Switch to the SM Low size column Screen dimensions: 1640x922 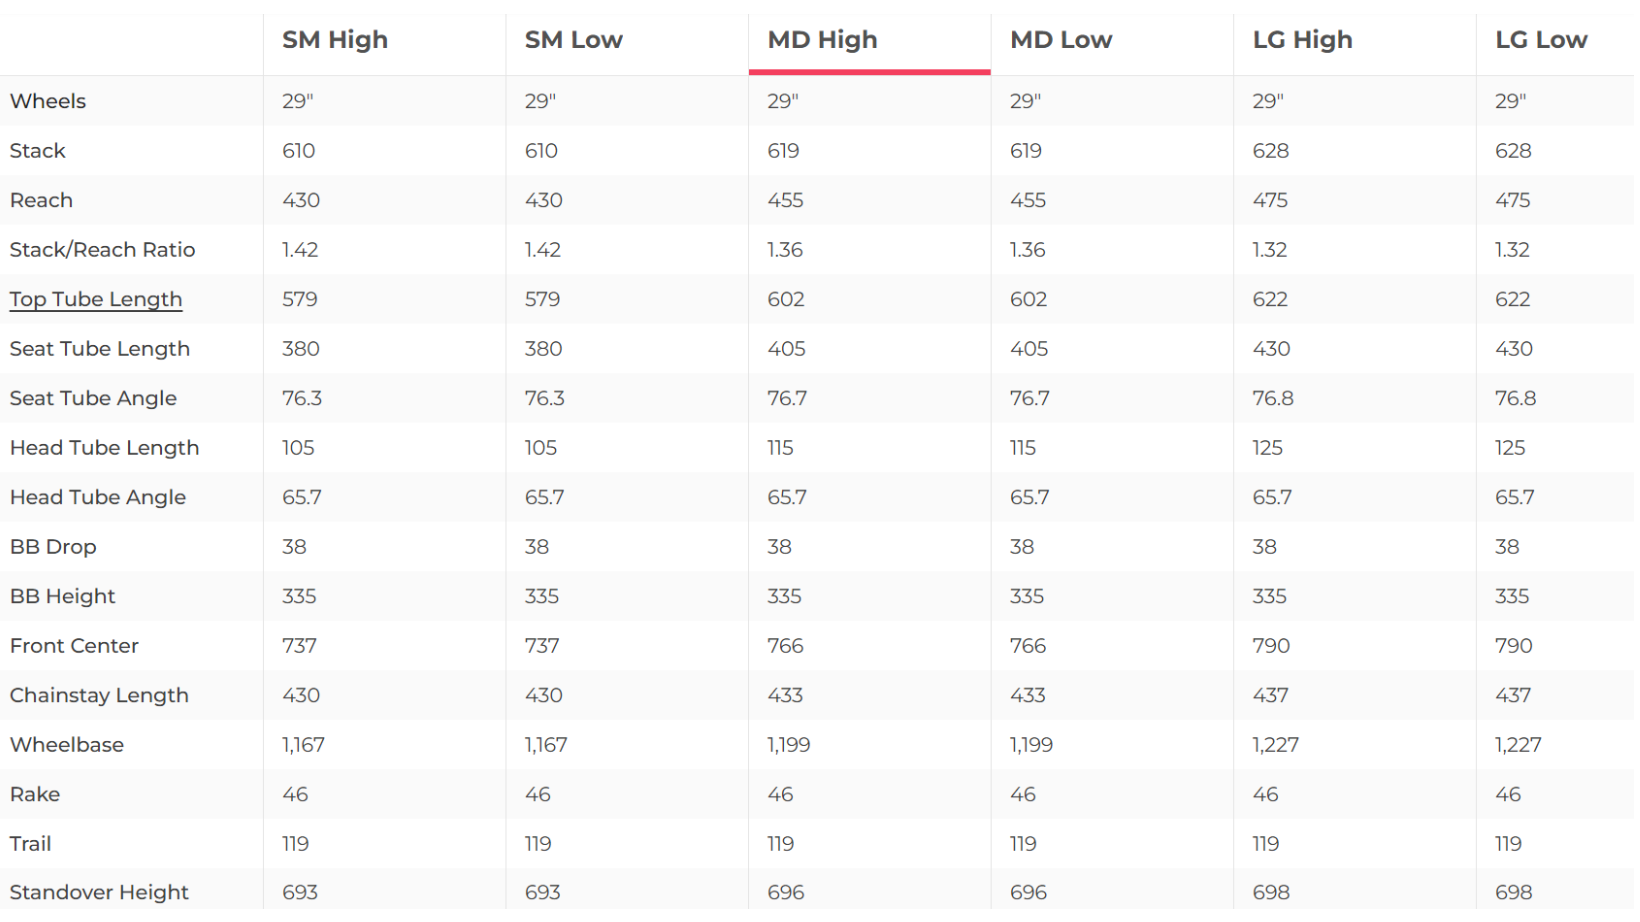(x=573, y=40)
